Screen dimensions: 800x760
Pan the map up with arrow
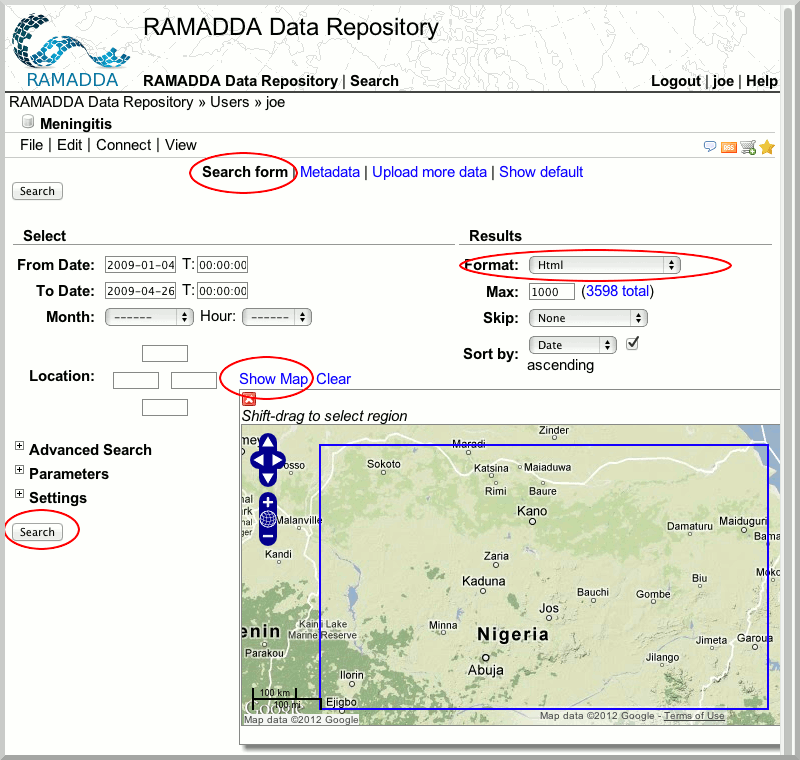click(268, 443)
